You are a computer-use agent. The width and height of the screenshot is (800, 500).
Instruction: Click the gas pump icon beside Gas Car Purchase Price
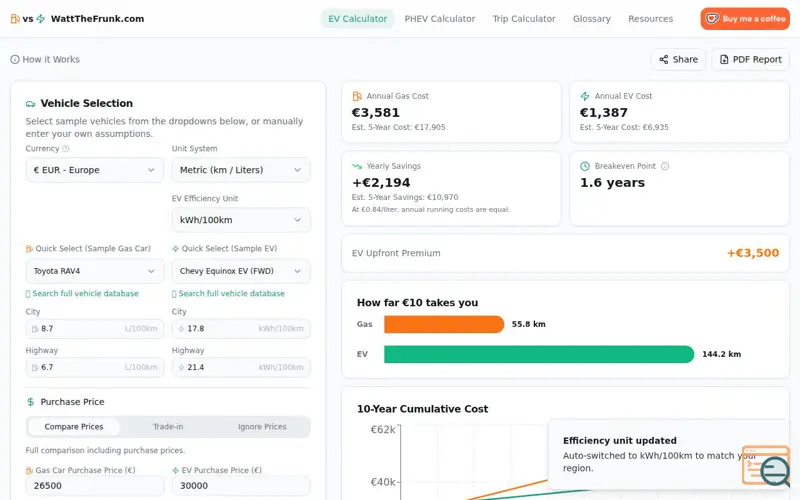coord(29,470)
